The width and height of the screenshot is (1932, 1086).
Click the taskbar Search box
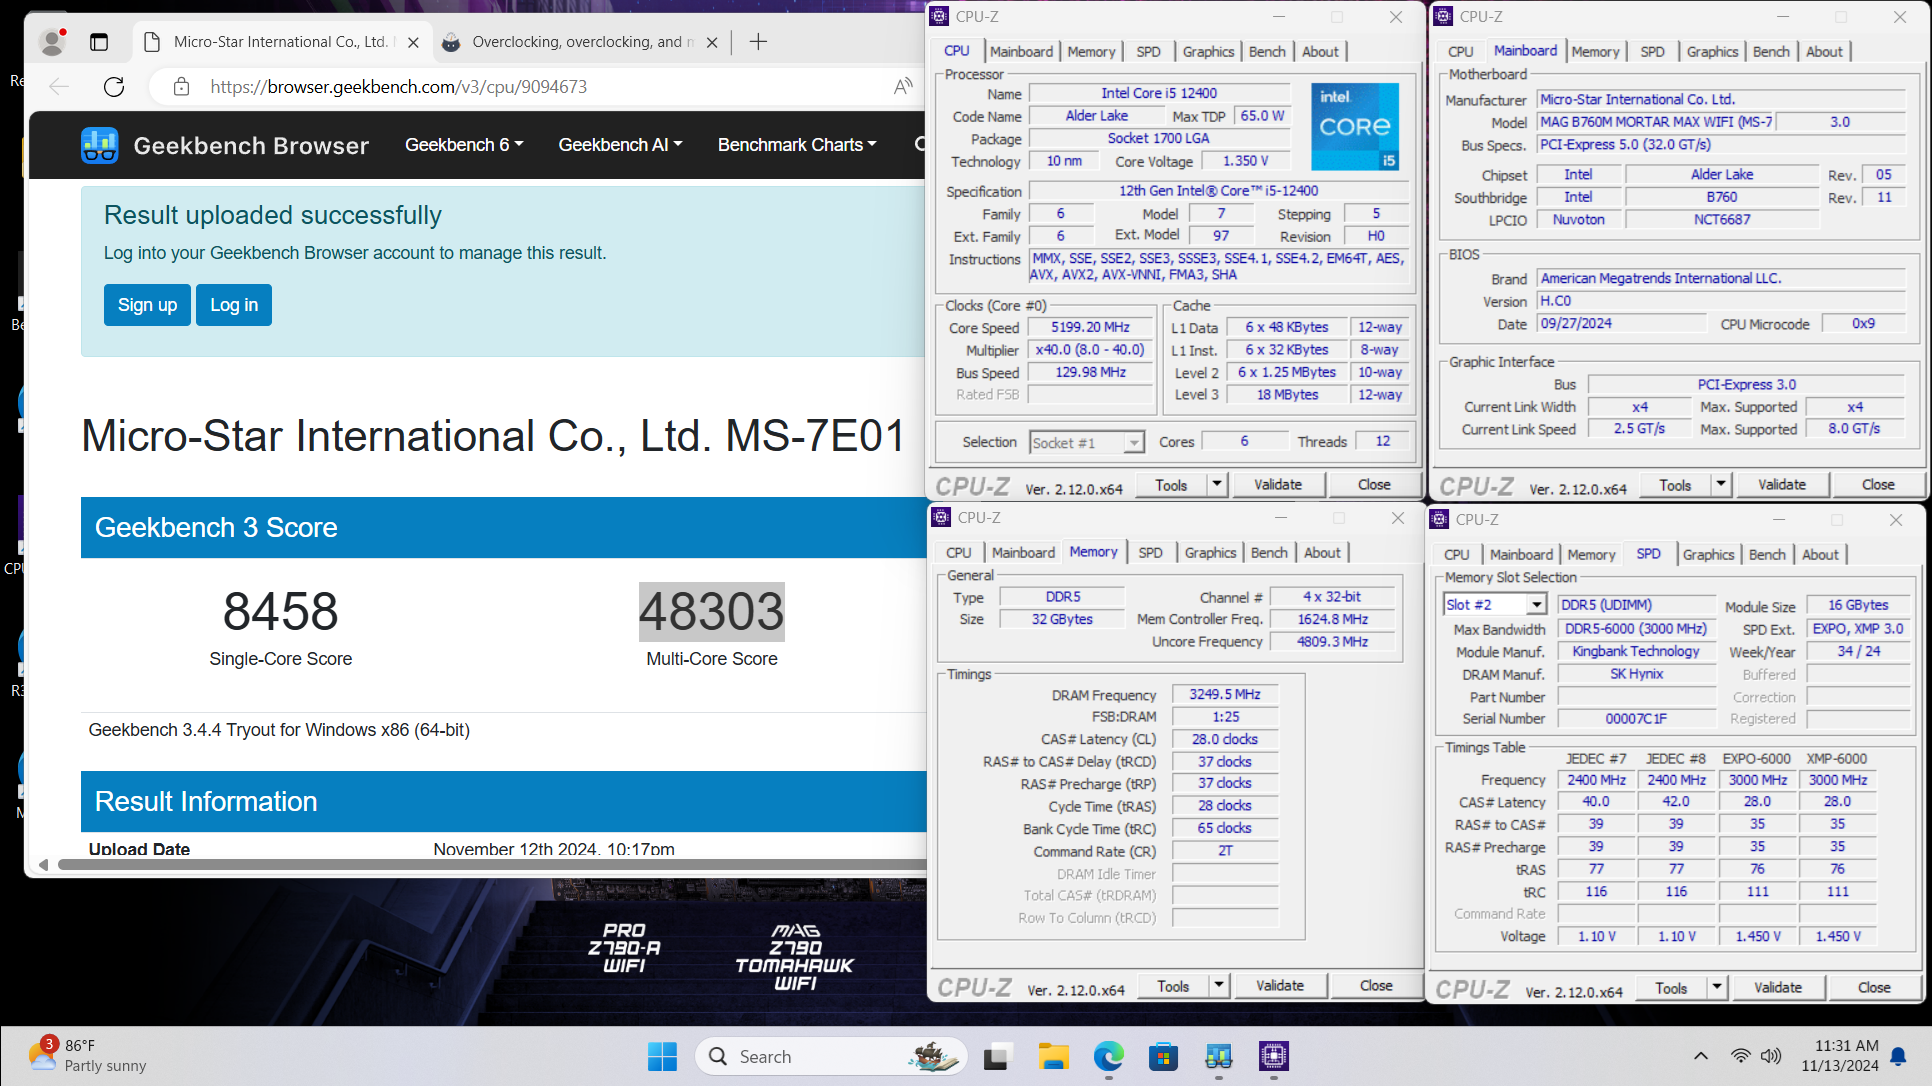(x=830, y=1057)
